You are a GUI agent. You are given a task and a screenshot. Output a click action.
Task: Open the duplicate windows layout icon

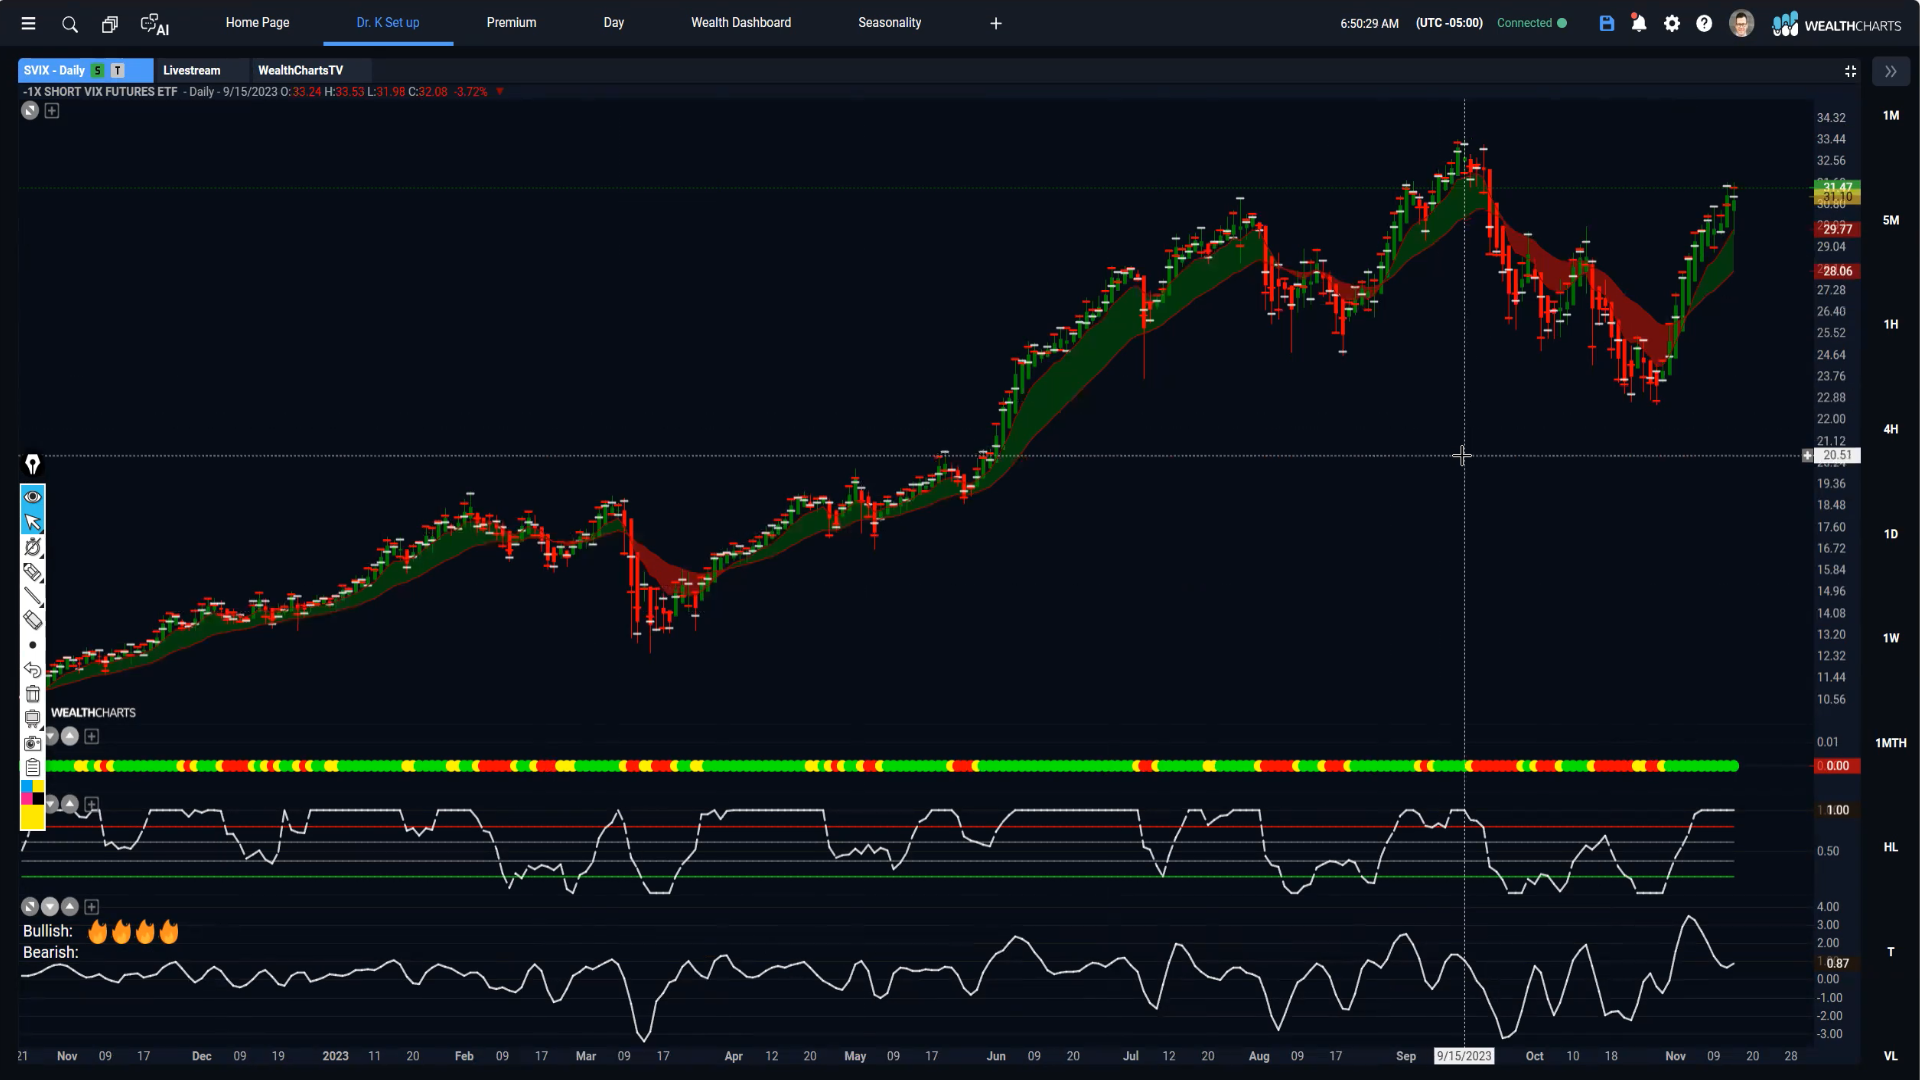pos(110,24)
